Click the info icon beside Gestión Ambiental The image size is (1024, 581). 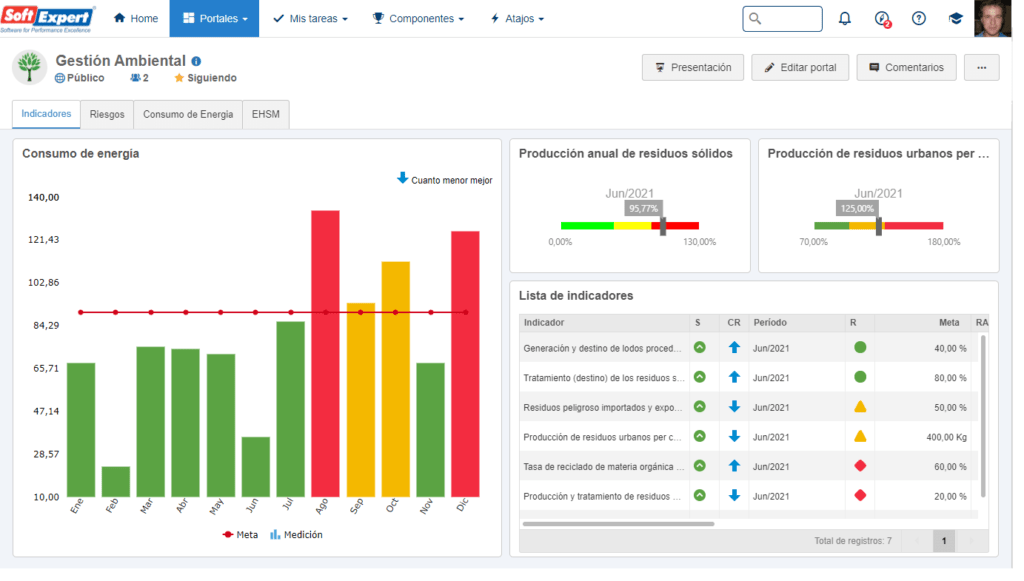pos(196,61)
